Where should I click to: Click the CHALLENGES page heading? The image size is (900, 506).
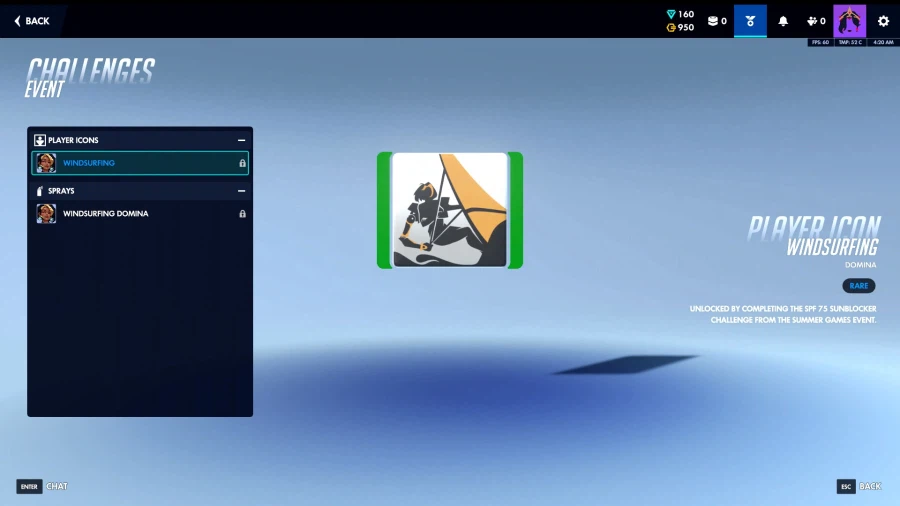point(91,71)
